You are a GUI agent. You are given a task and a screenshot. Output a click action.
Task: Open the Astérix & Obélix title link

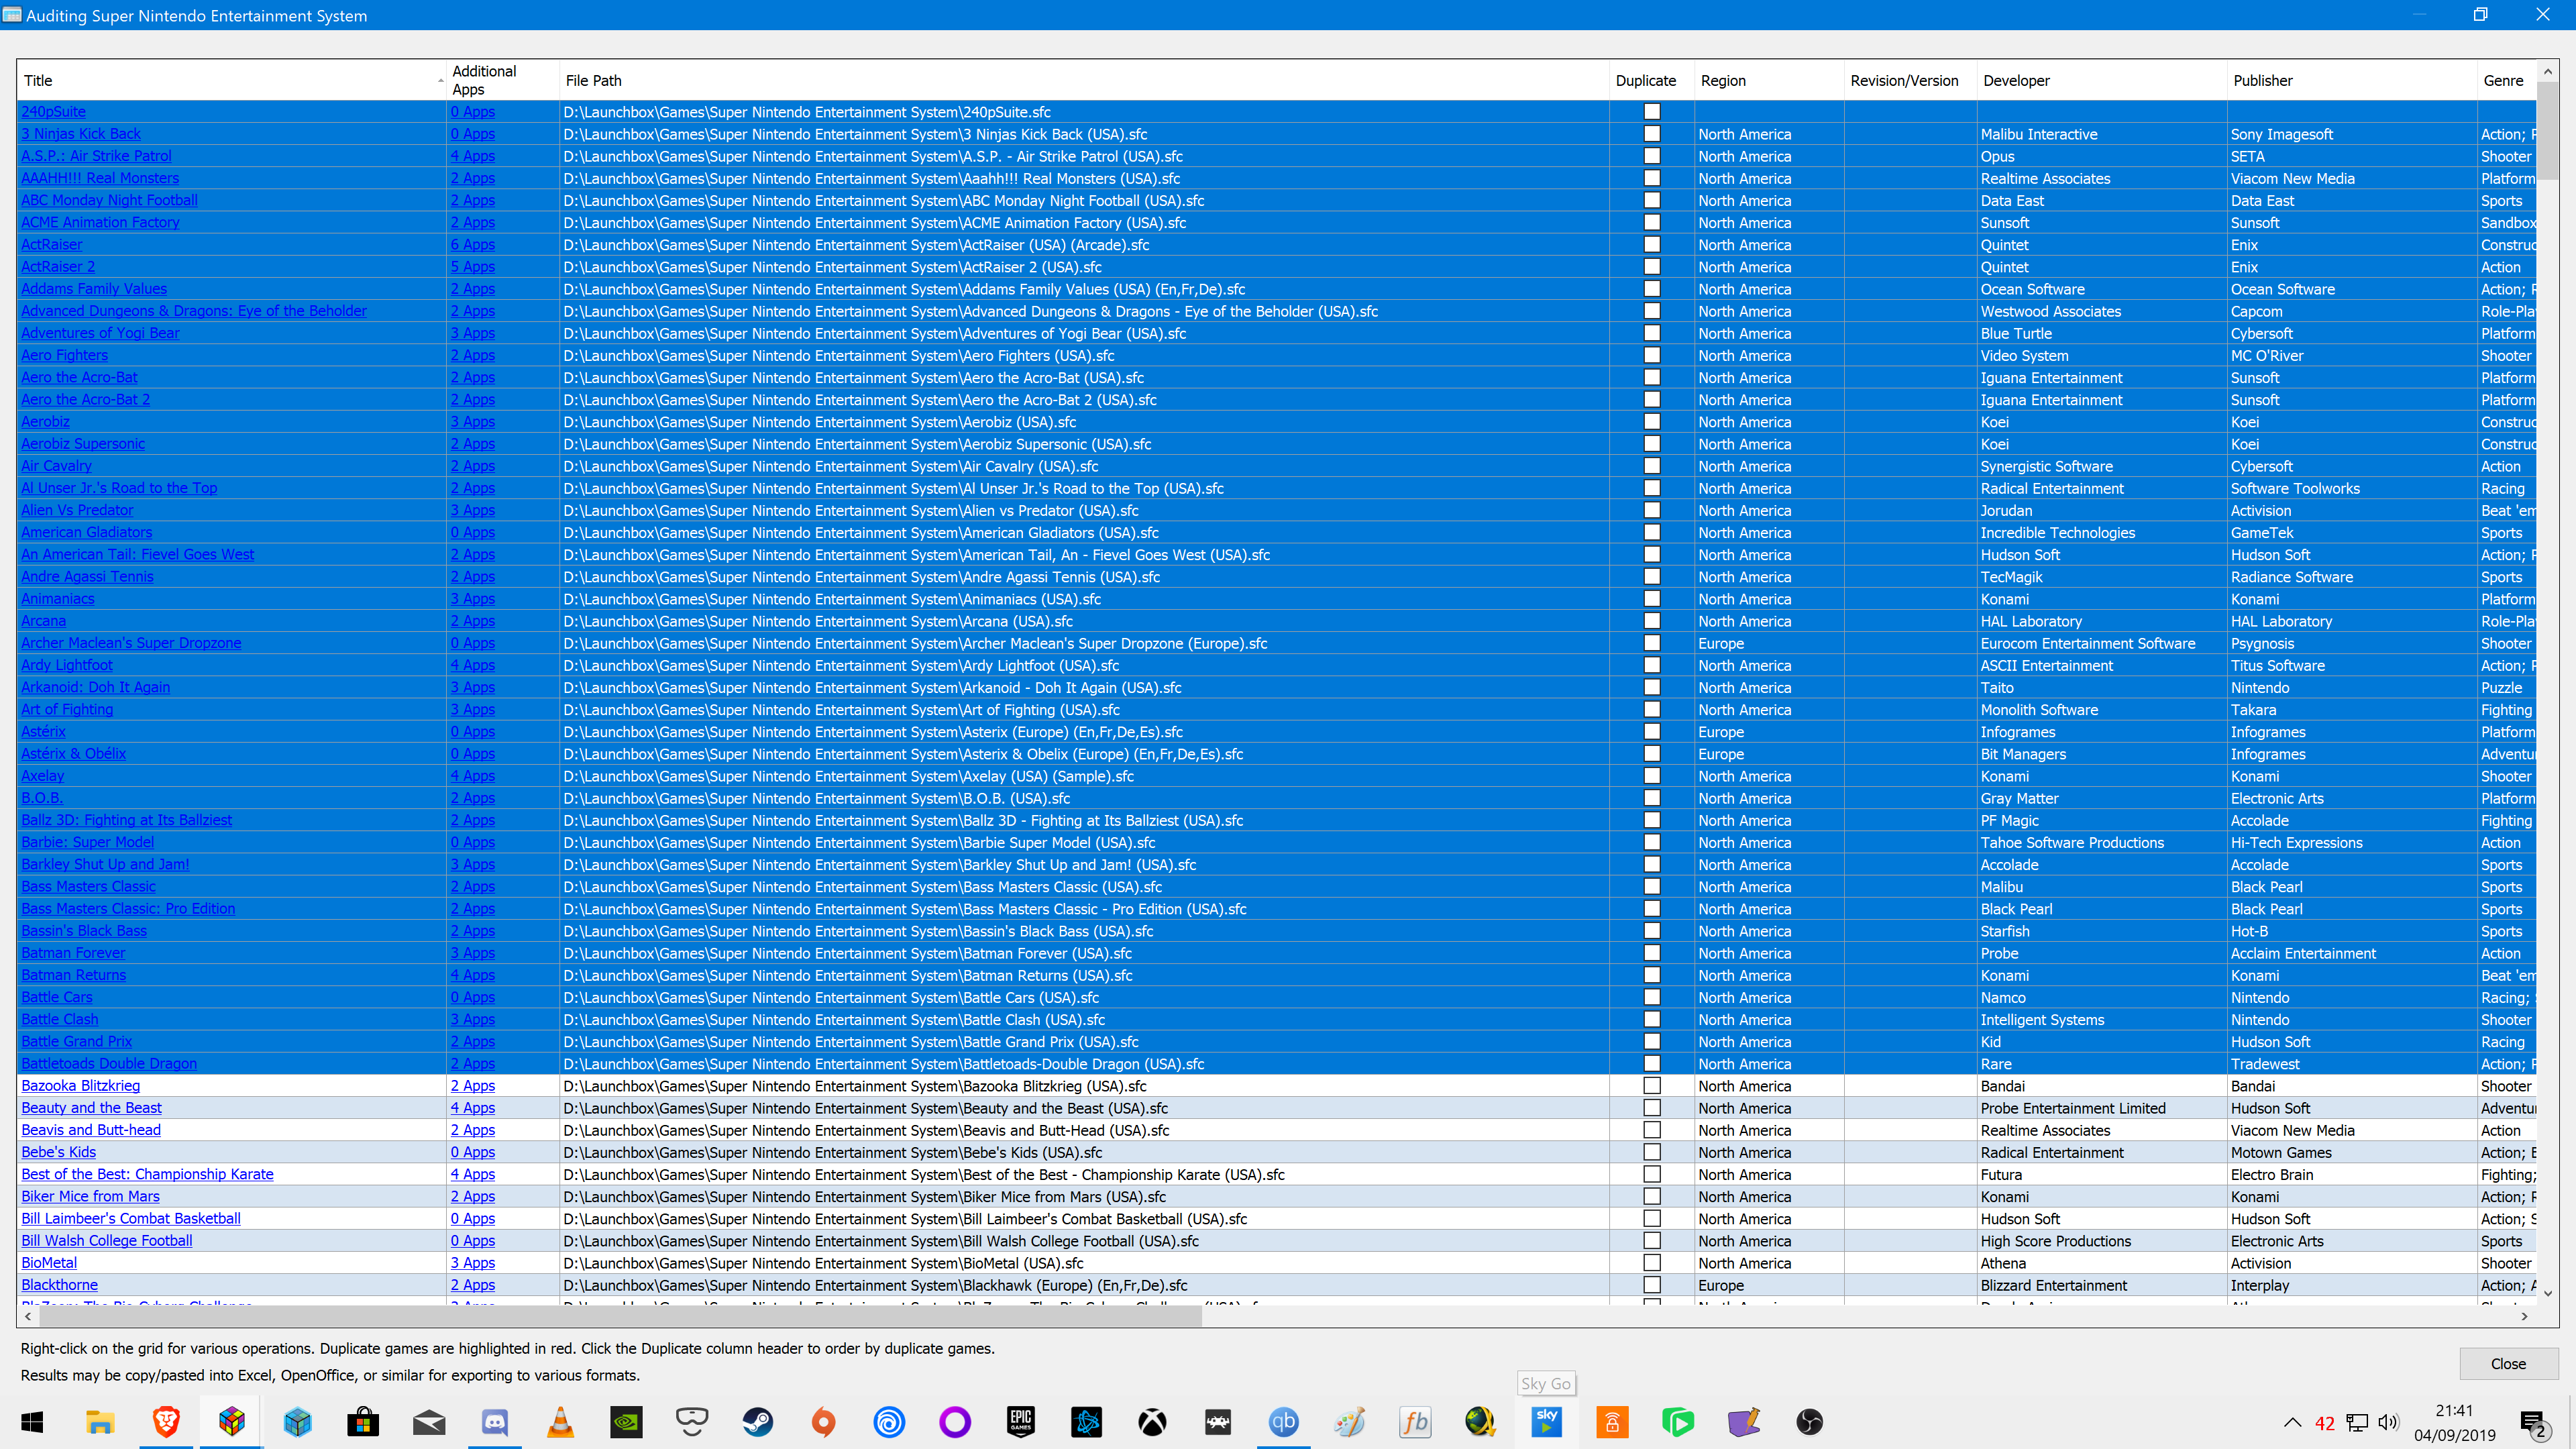74,754
